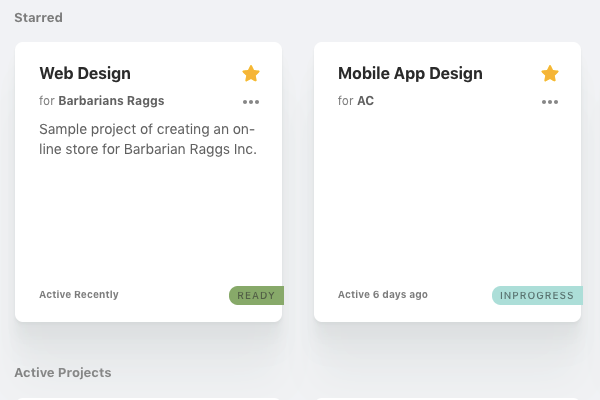
Task: Click the Active 6 days ago label
Action: click(383, 294)
